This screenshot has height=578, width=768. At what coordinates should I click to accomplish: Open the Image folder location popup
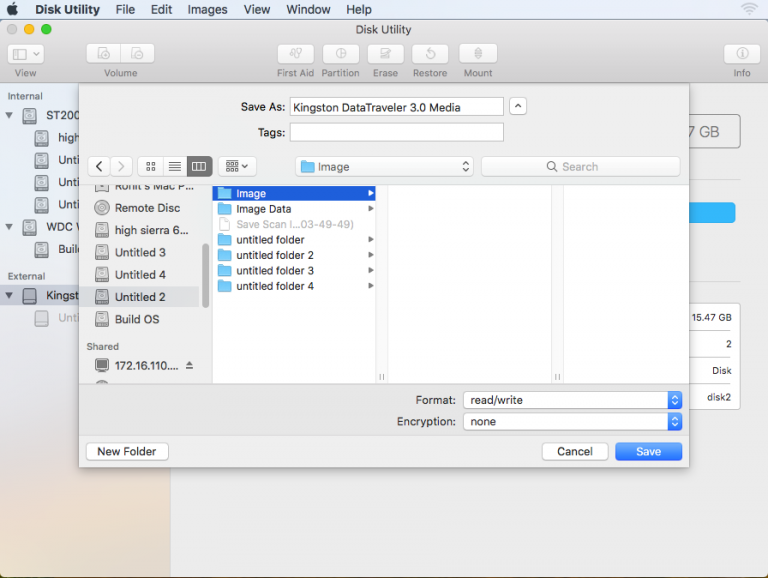tap(384, 167)
